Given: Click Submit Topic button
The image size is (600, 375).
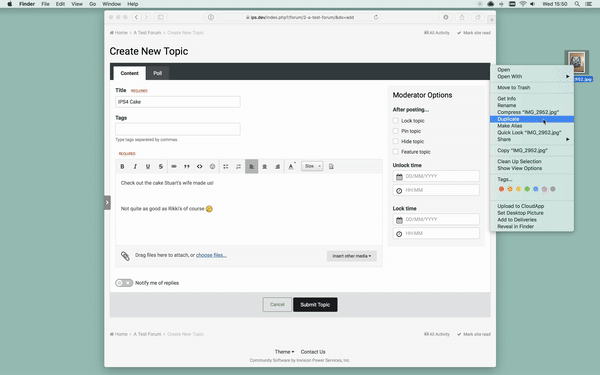Looking at the screenshot, I should point(315,305).
